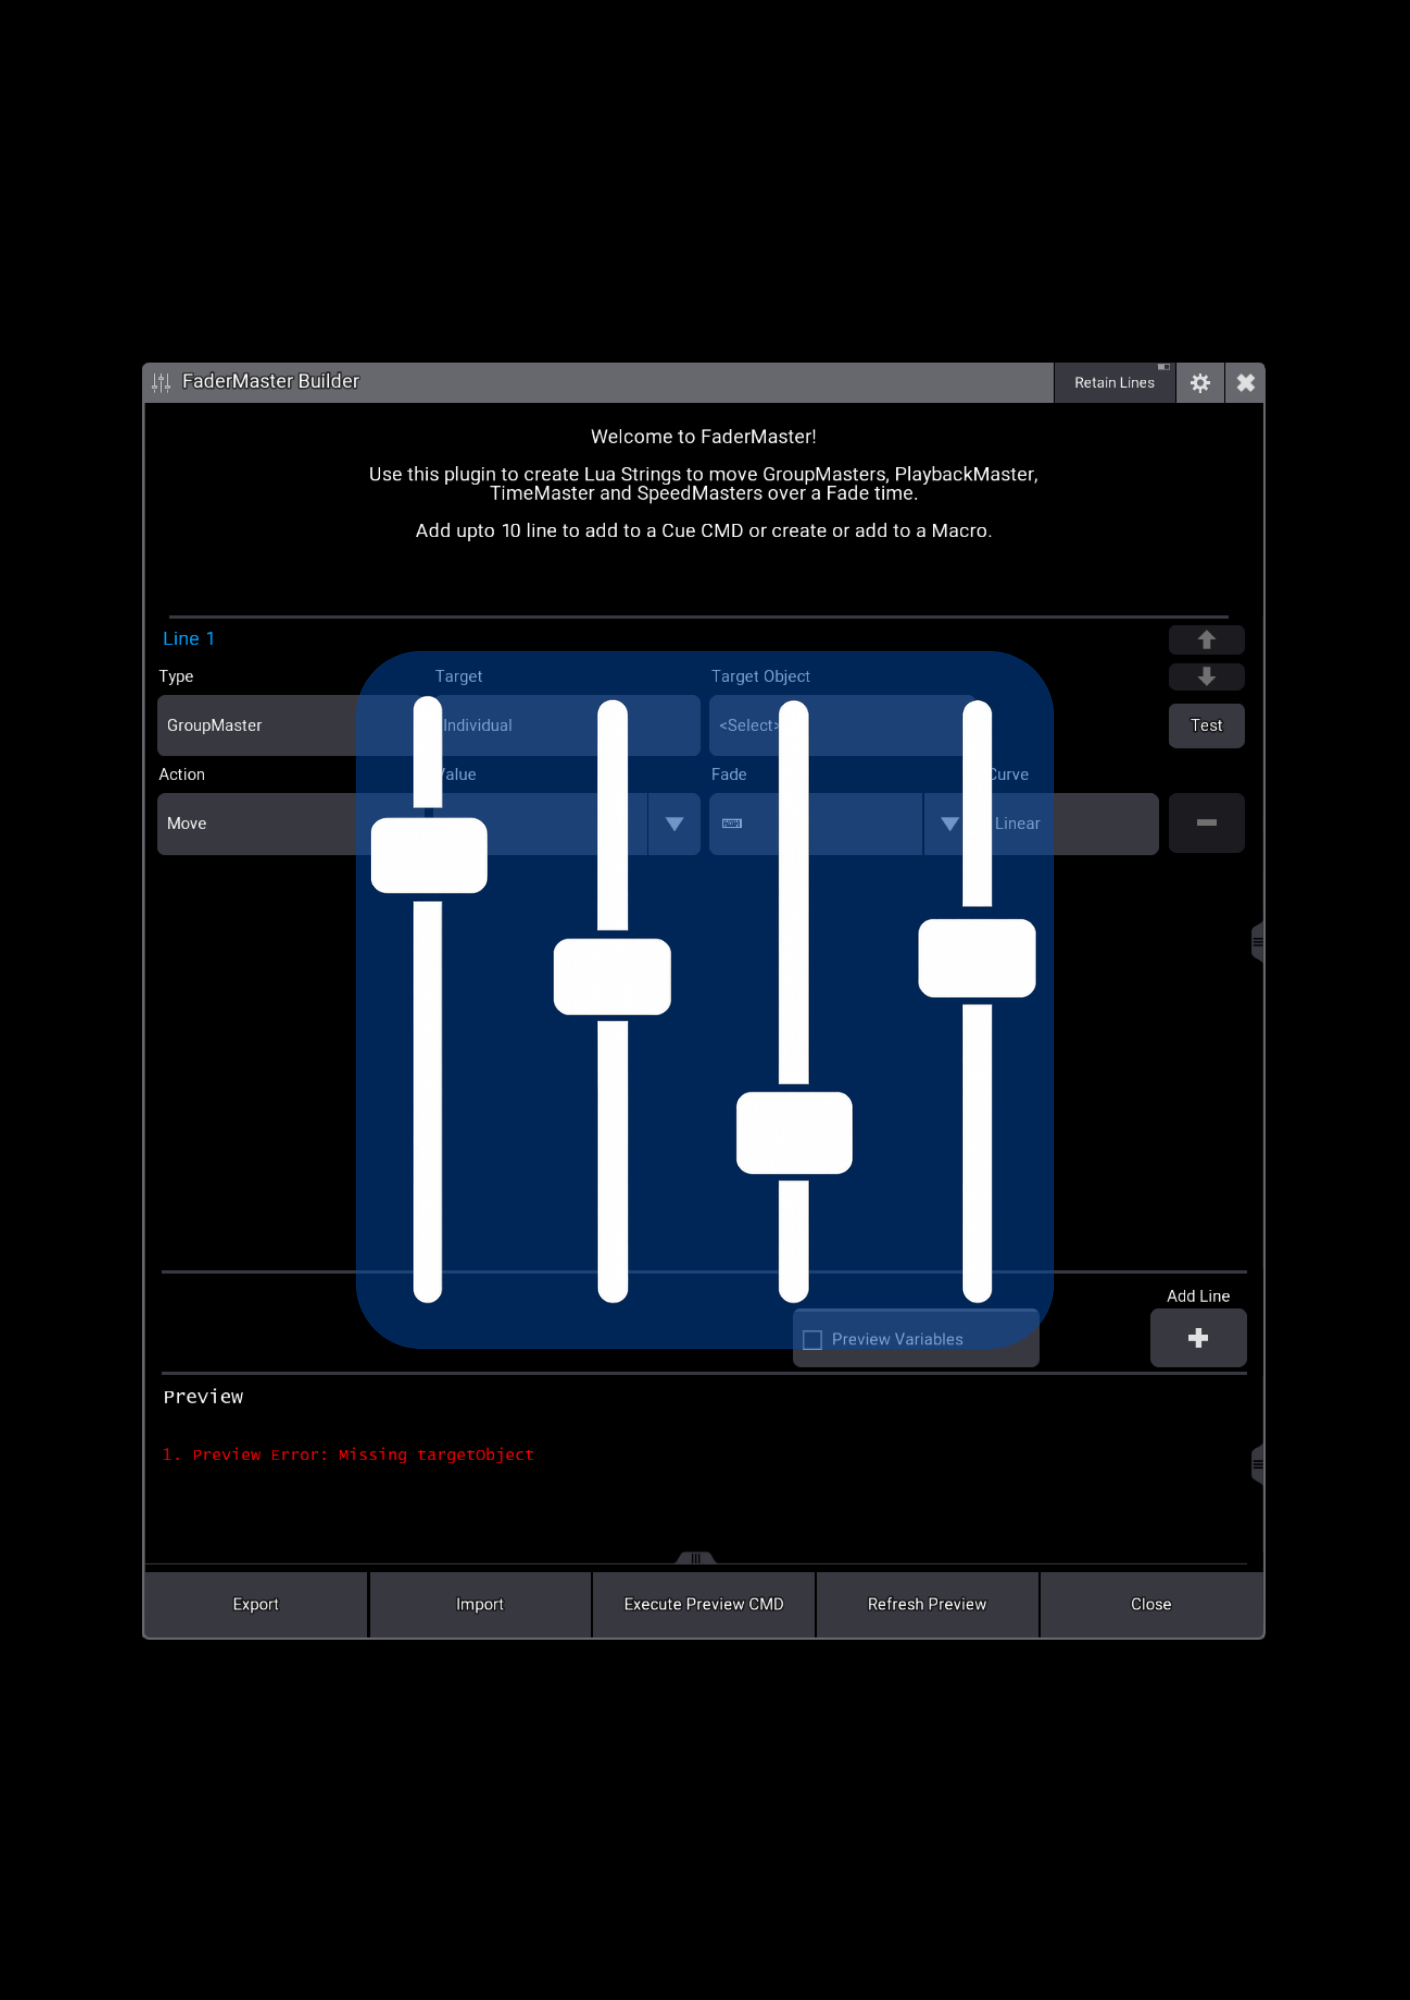Image resolution: width=1410 pixels, height=2000 pixels.
Task: Open the Type dropdown showing GroupMaster
Action: click(290, 725)
